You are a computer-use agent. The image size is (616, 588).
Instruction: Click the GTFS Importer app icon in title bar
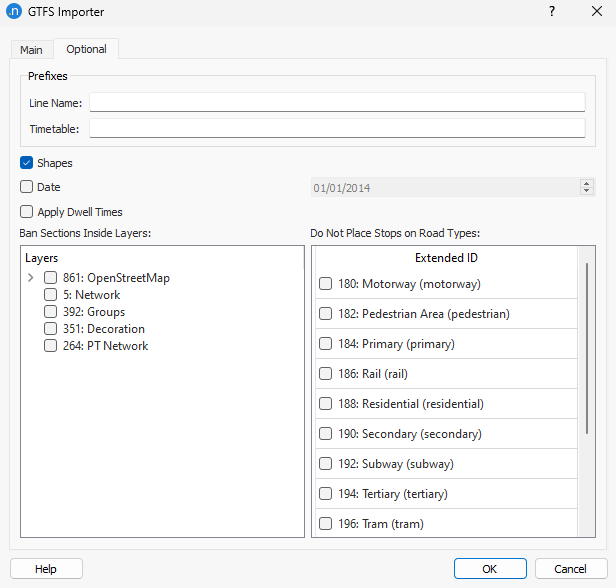click(14, 12)
